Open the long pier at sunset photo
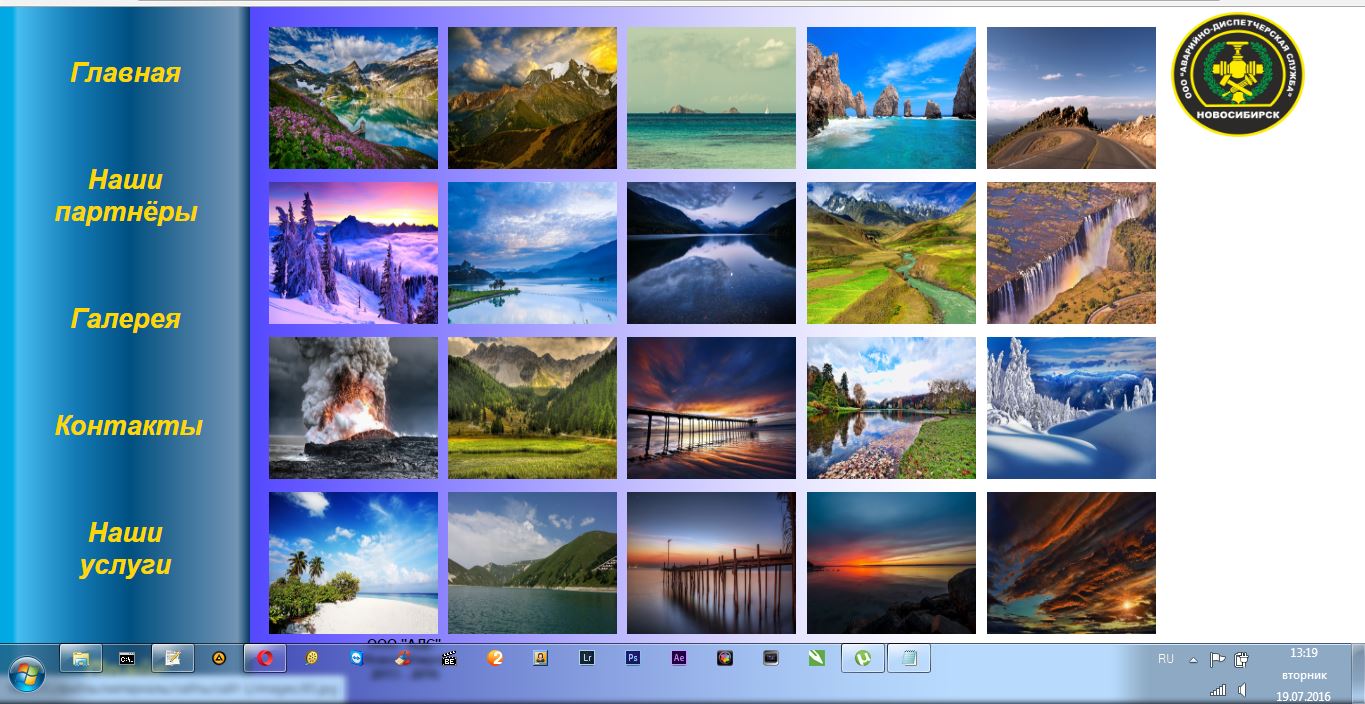 point(711,408)
